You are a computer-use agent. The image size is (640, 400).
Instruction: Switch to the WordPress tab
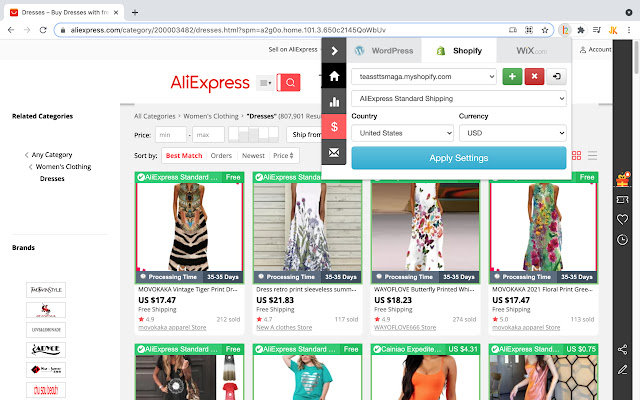coord(384,51)
